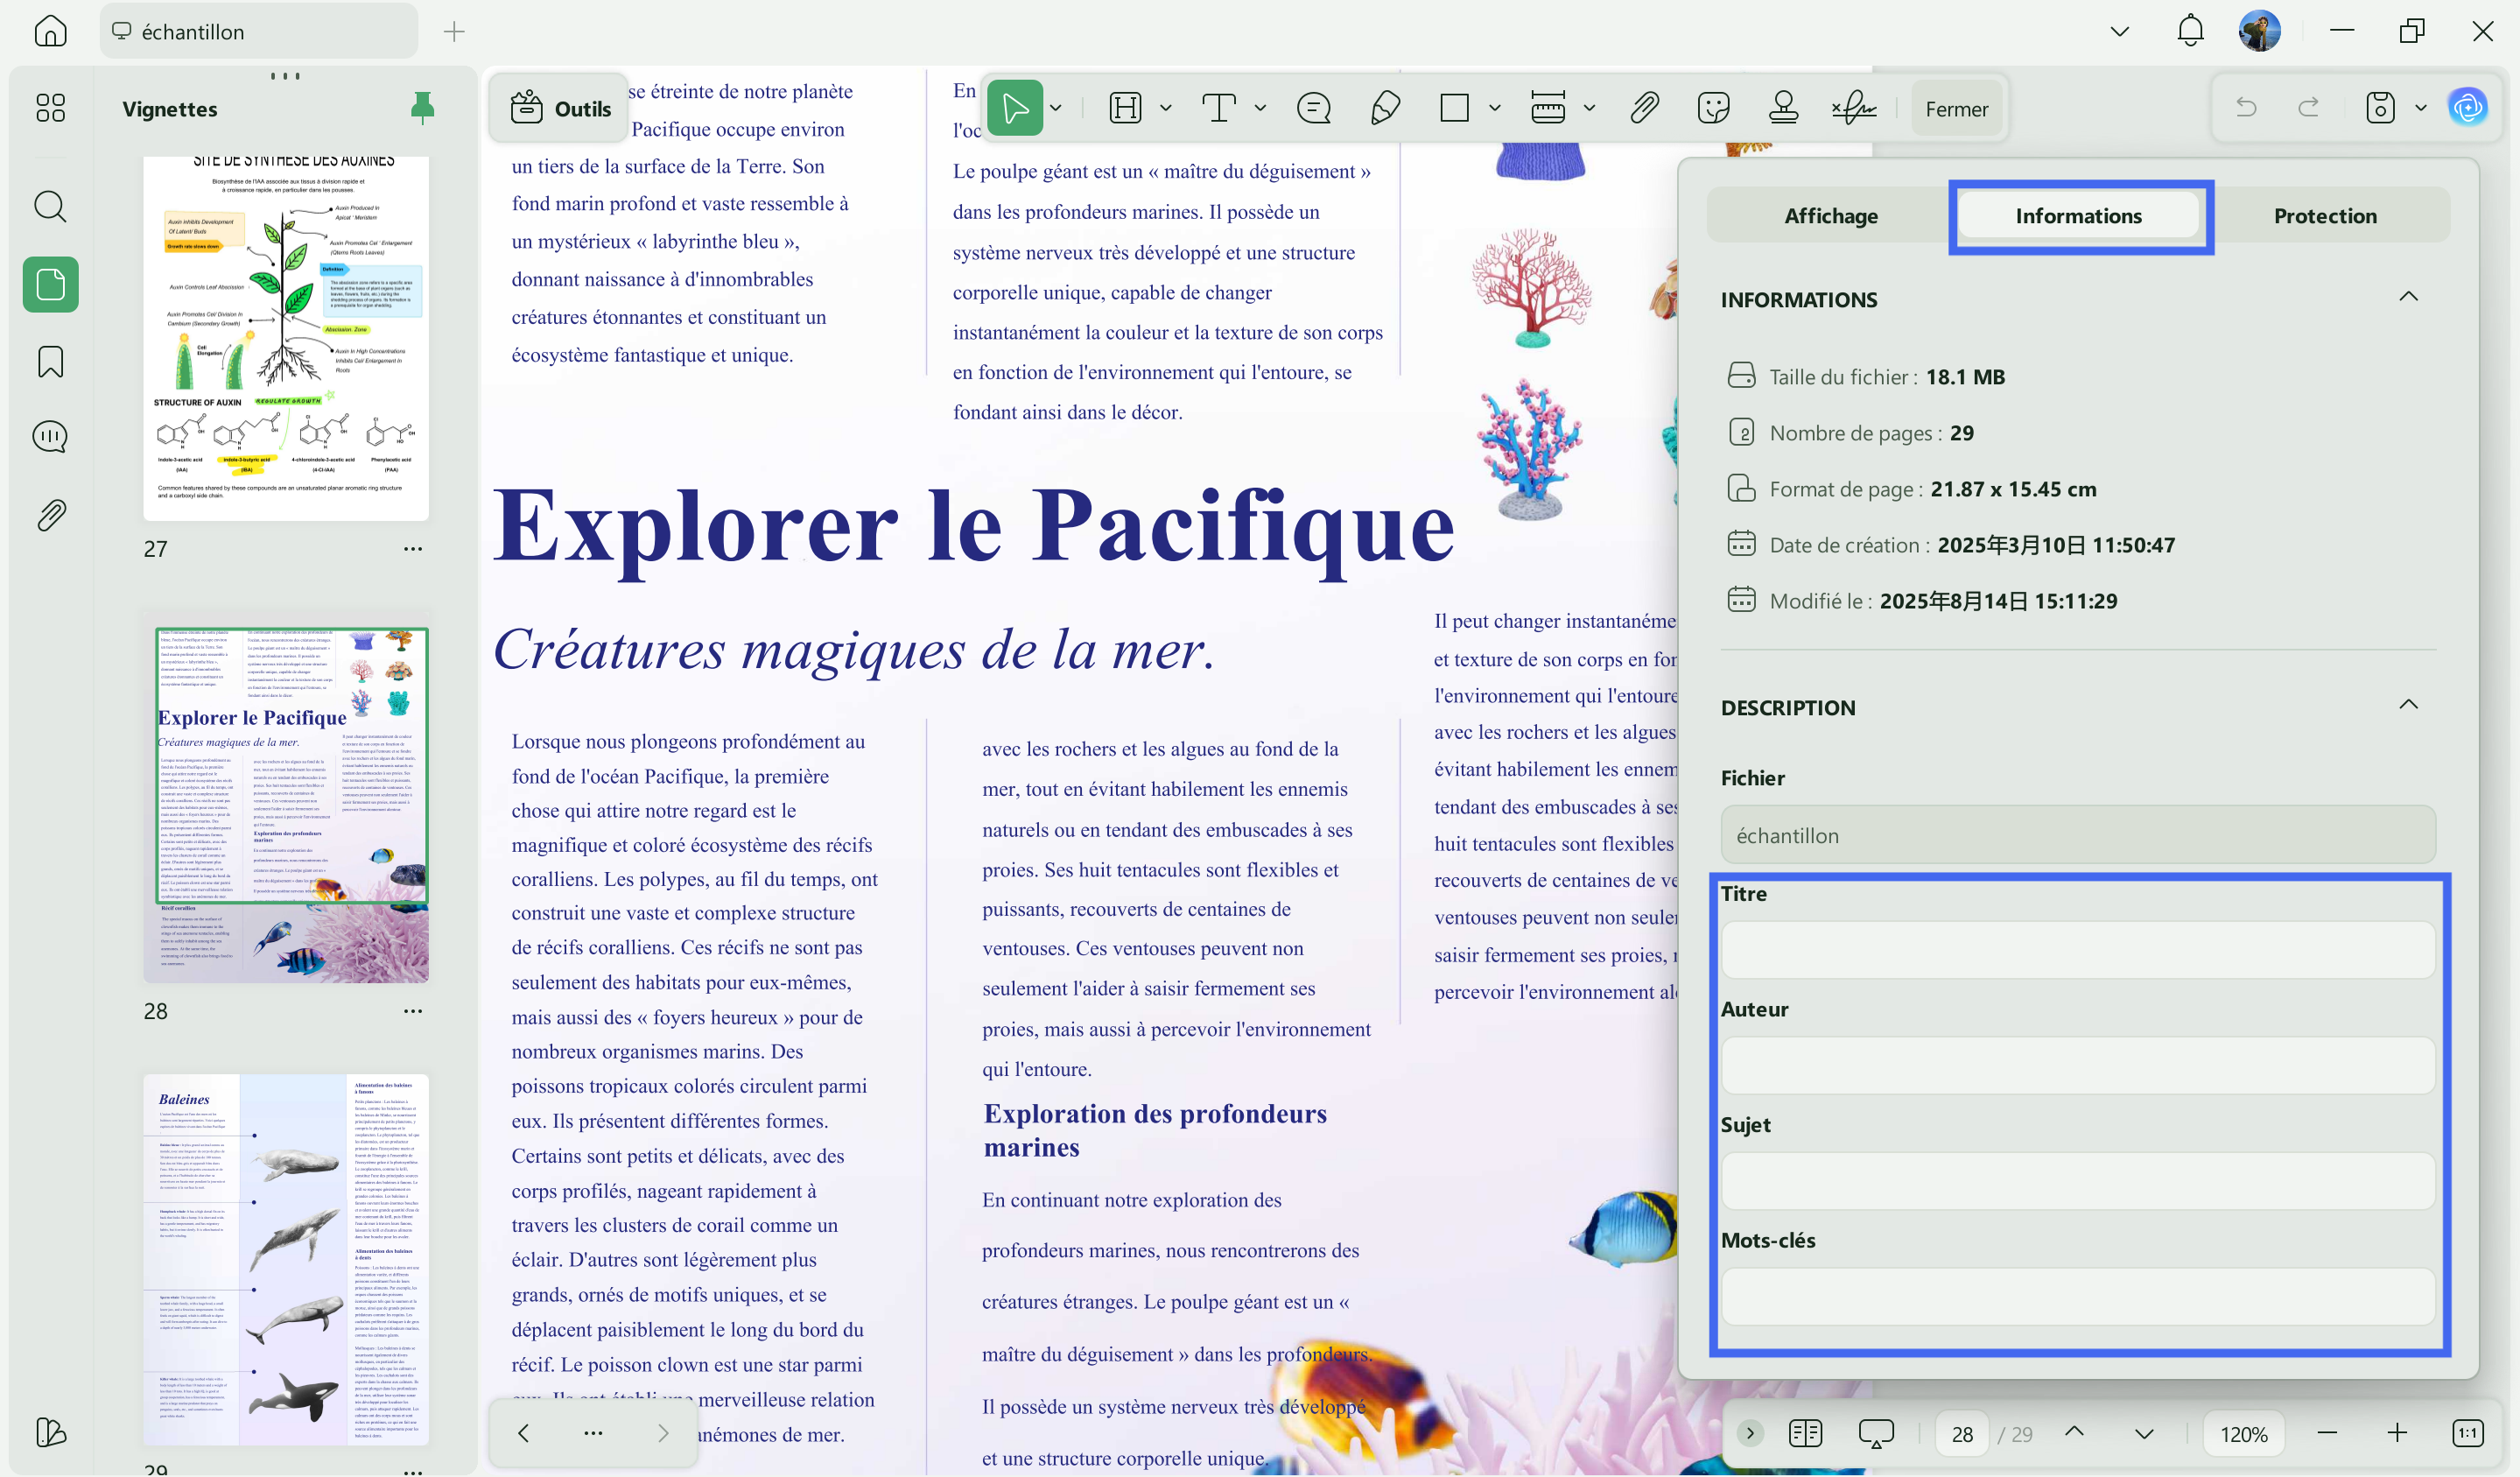This screenshot has width=2520, height=1477.
Task: Select the Baleines page thumbnail
Action: point(286,1259)
